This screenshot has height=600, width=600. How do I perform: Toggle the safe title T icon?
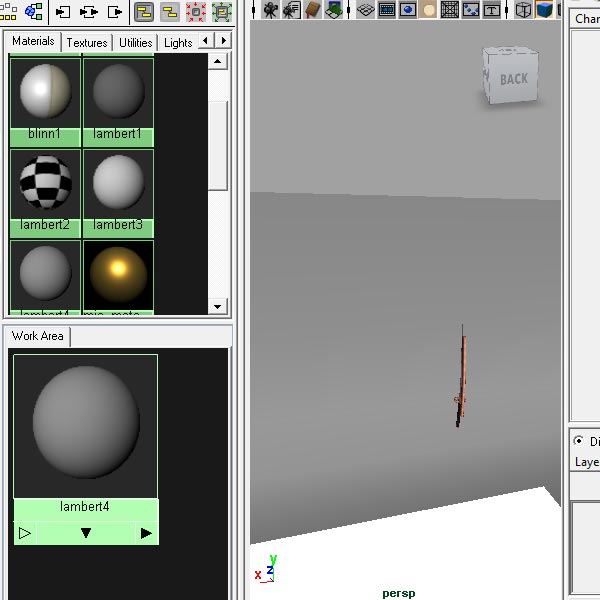492,10
